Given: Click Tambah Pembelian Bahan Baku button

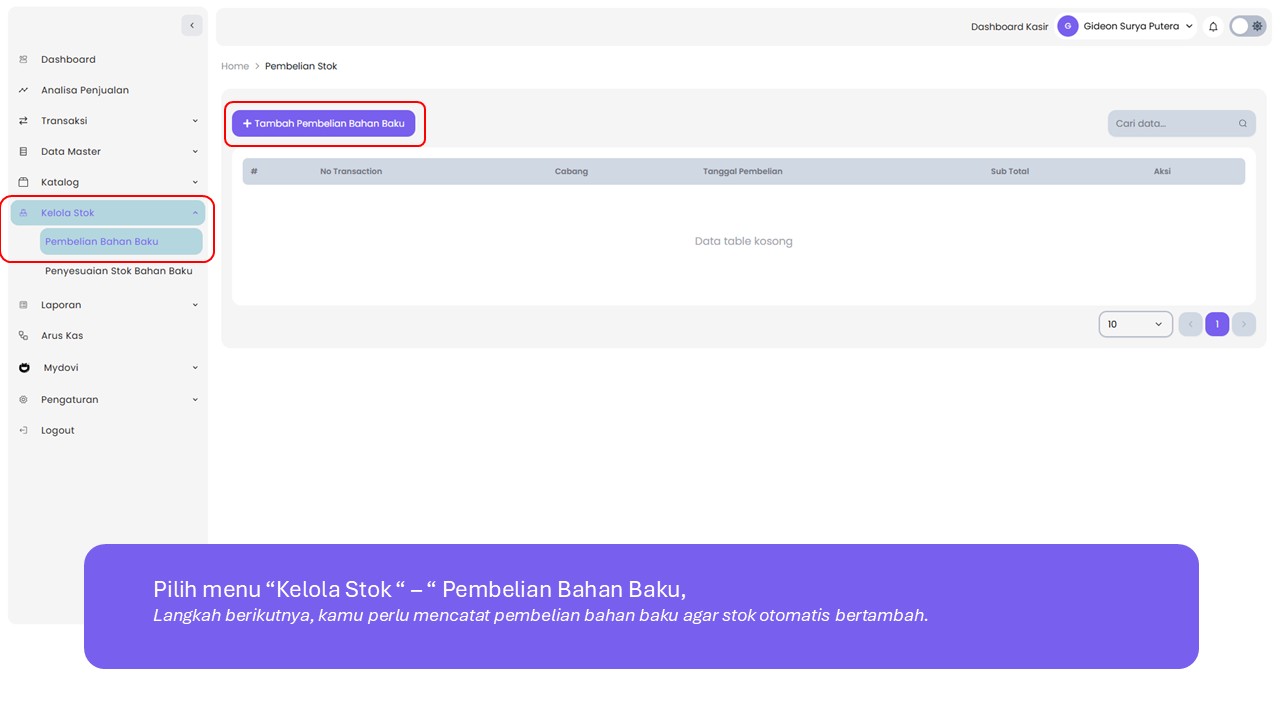Looking at the screenshot, I should pos(323,123).
